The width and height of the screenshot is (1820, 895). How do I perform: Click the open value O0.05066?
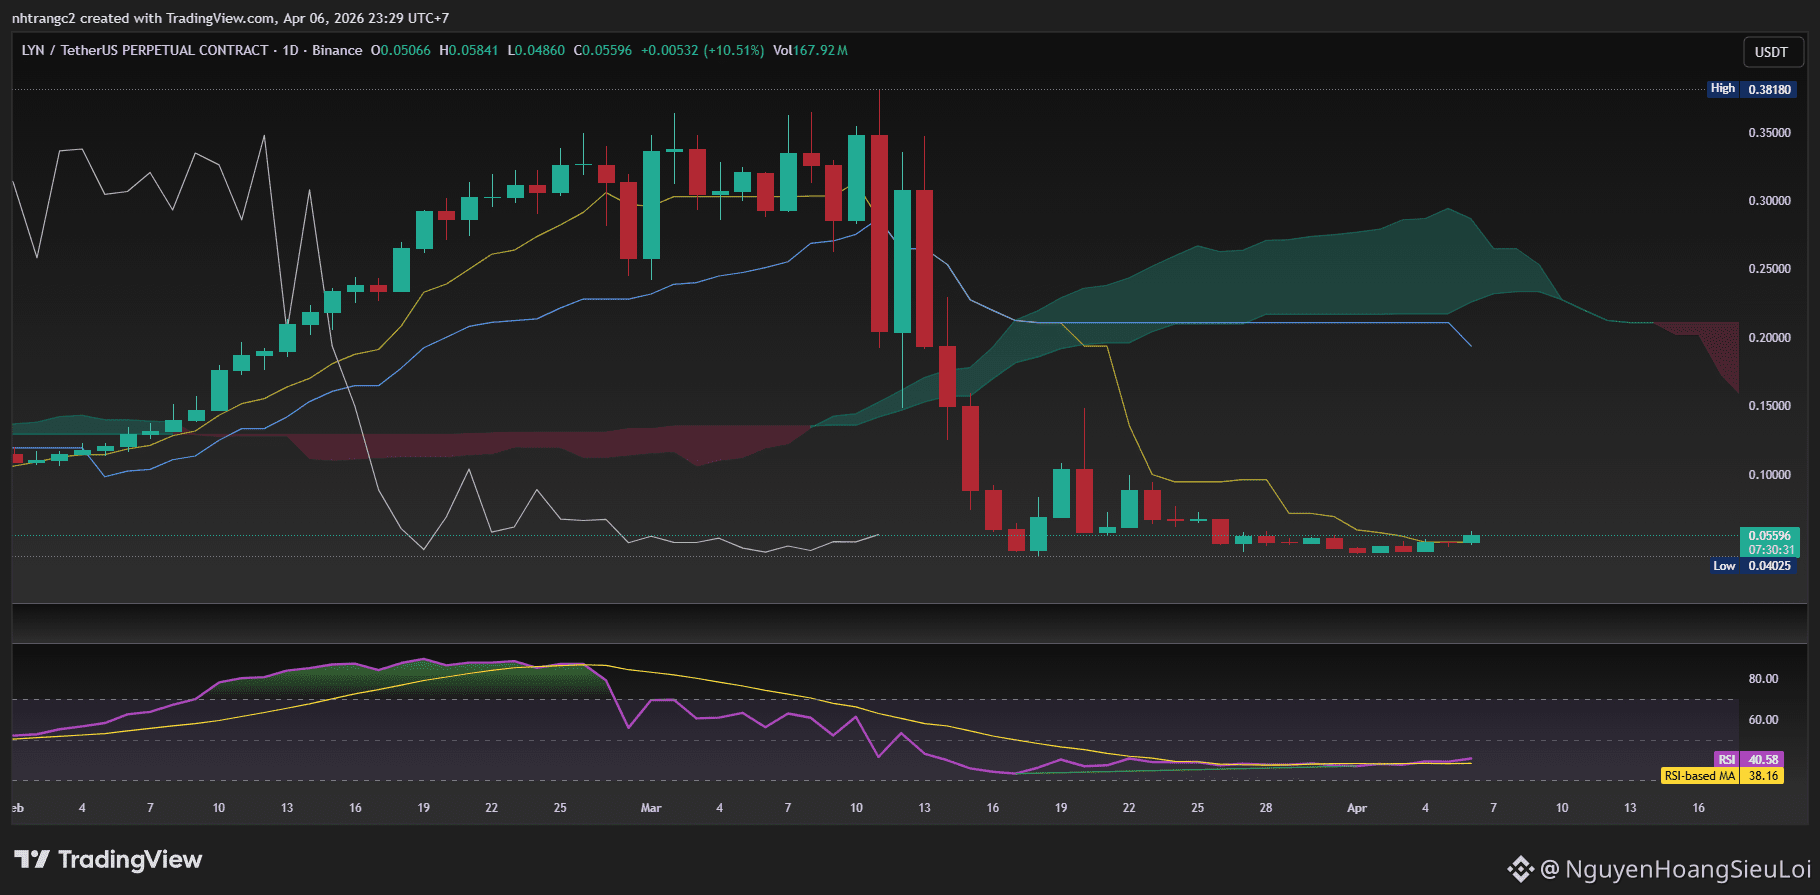[x=400, y=50]
